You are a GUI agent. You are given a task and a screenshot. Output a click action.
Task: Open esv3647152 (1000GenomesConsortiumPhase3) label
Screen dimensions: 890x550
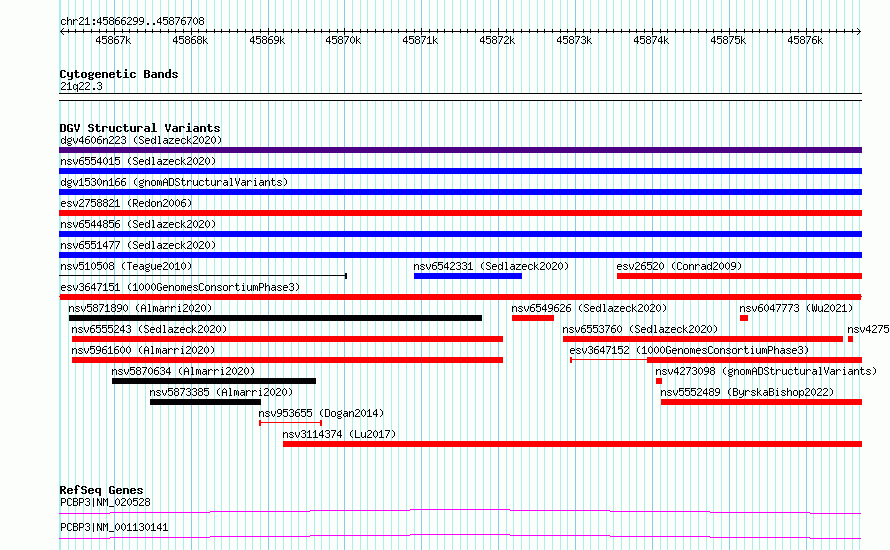click(x=689, y=350)
